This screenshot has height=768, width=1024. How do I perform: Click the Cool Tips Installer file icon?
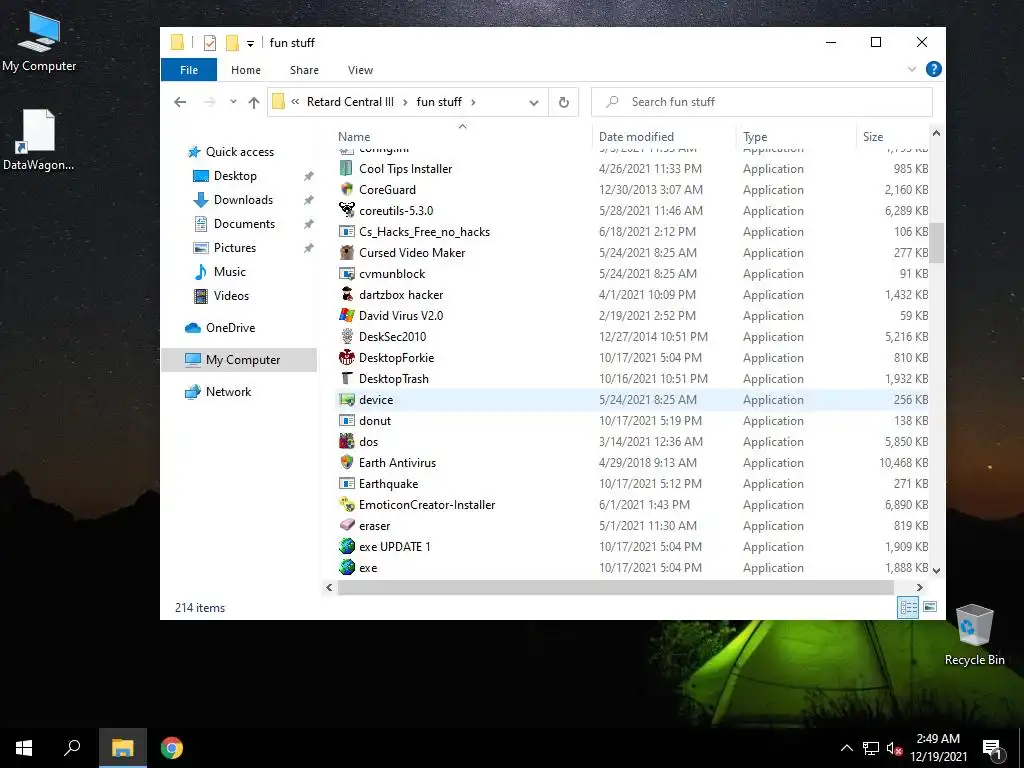[x=346, y=168]
